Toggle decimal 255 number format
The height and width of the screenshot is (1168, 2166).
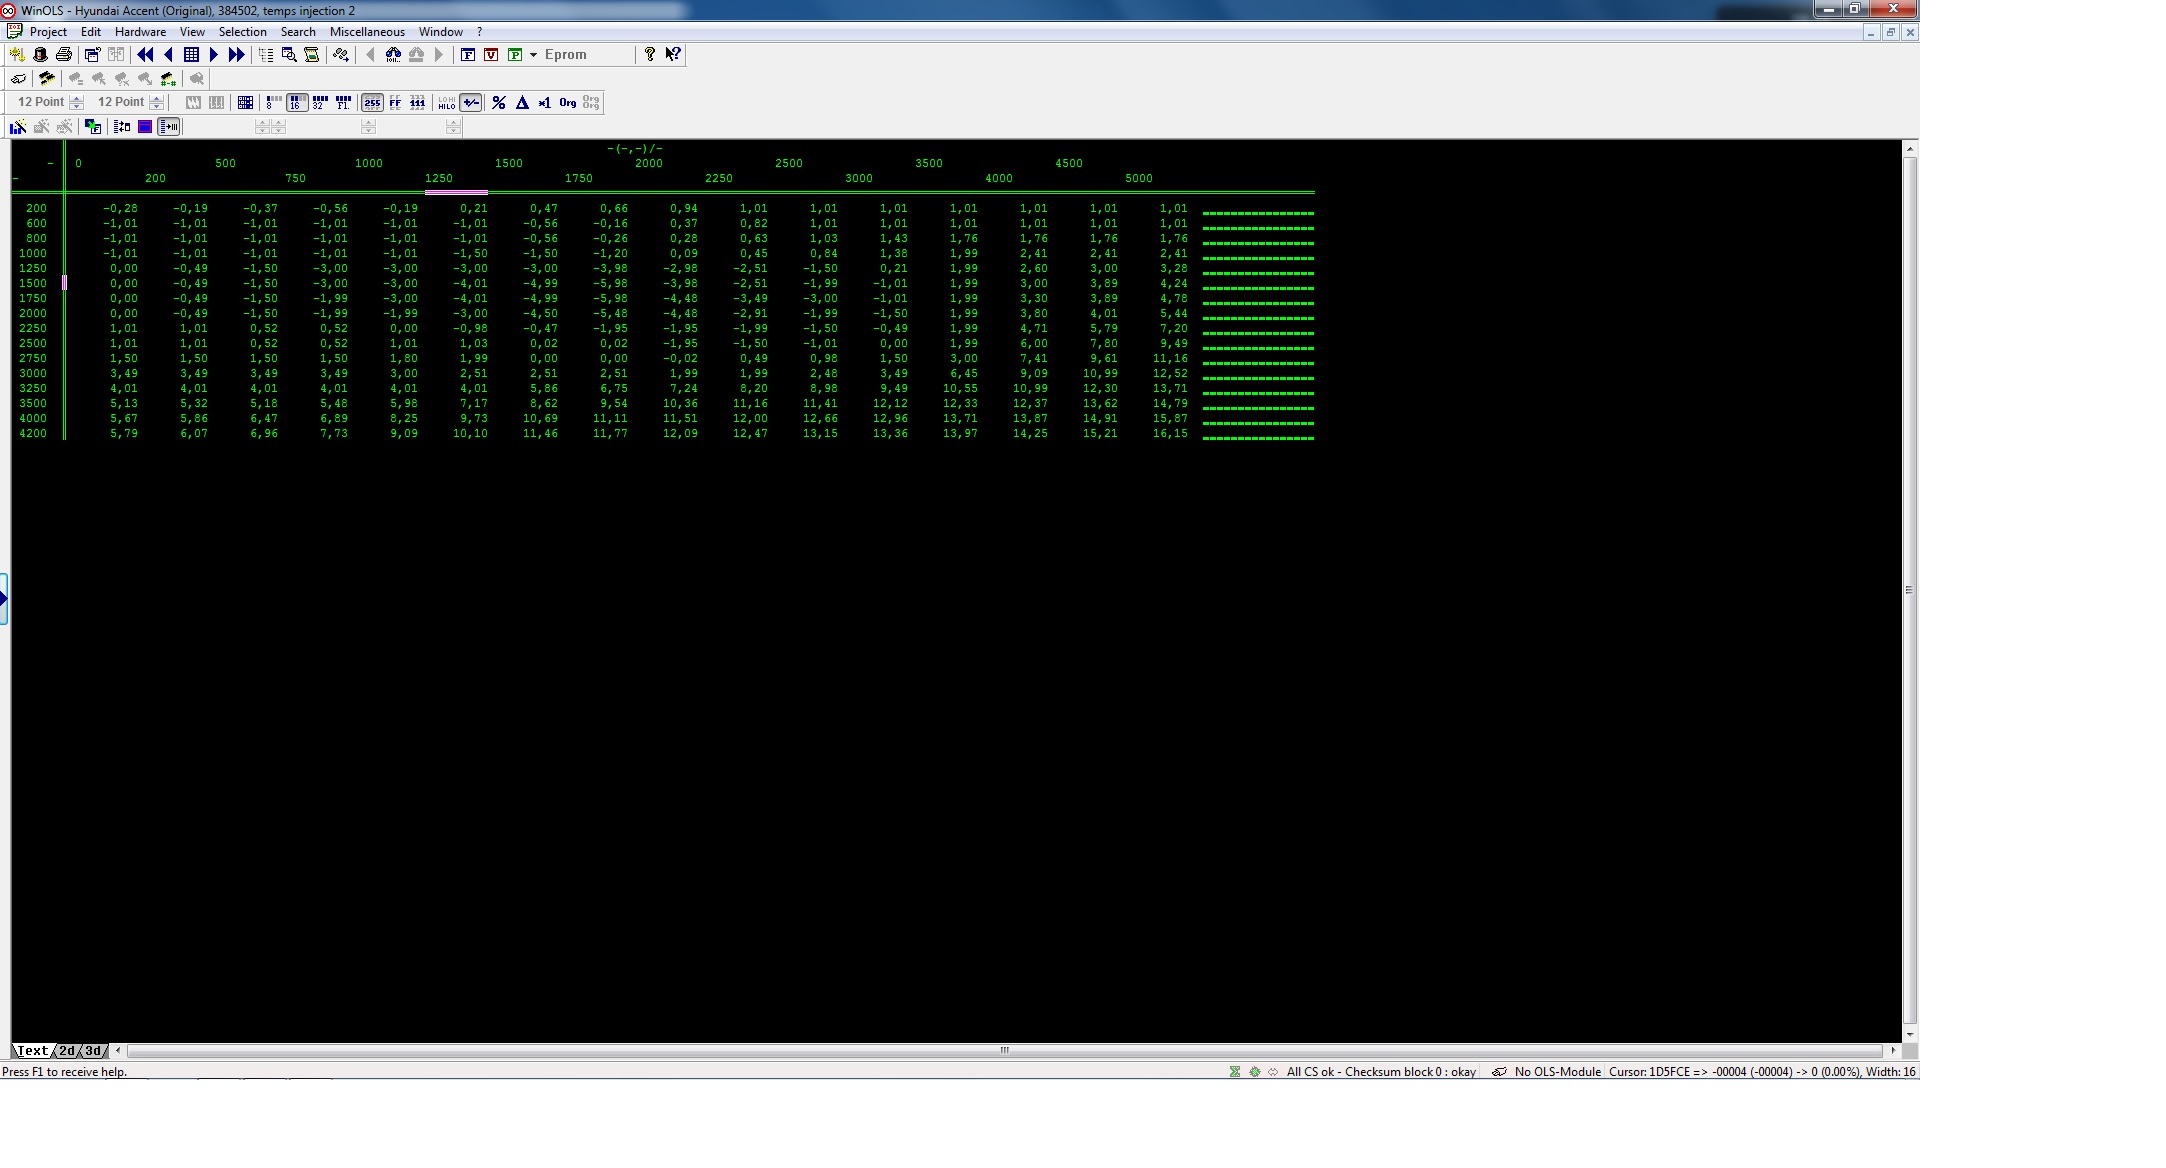pos(372,102)
